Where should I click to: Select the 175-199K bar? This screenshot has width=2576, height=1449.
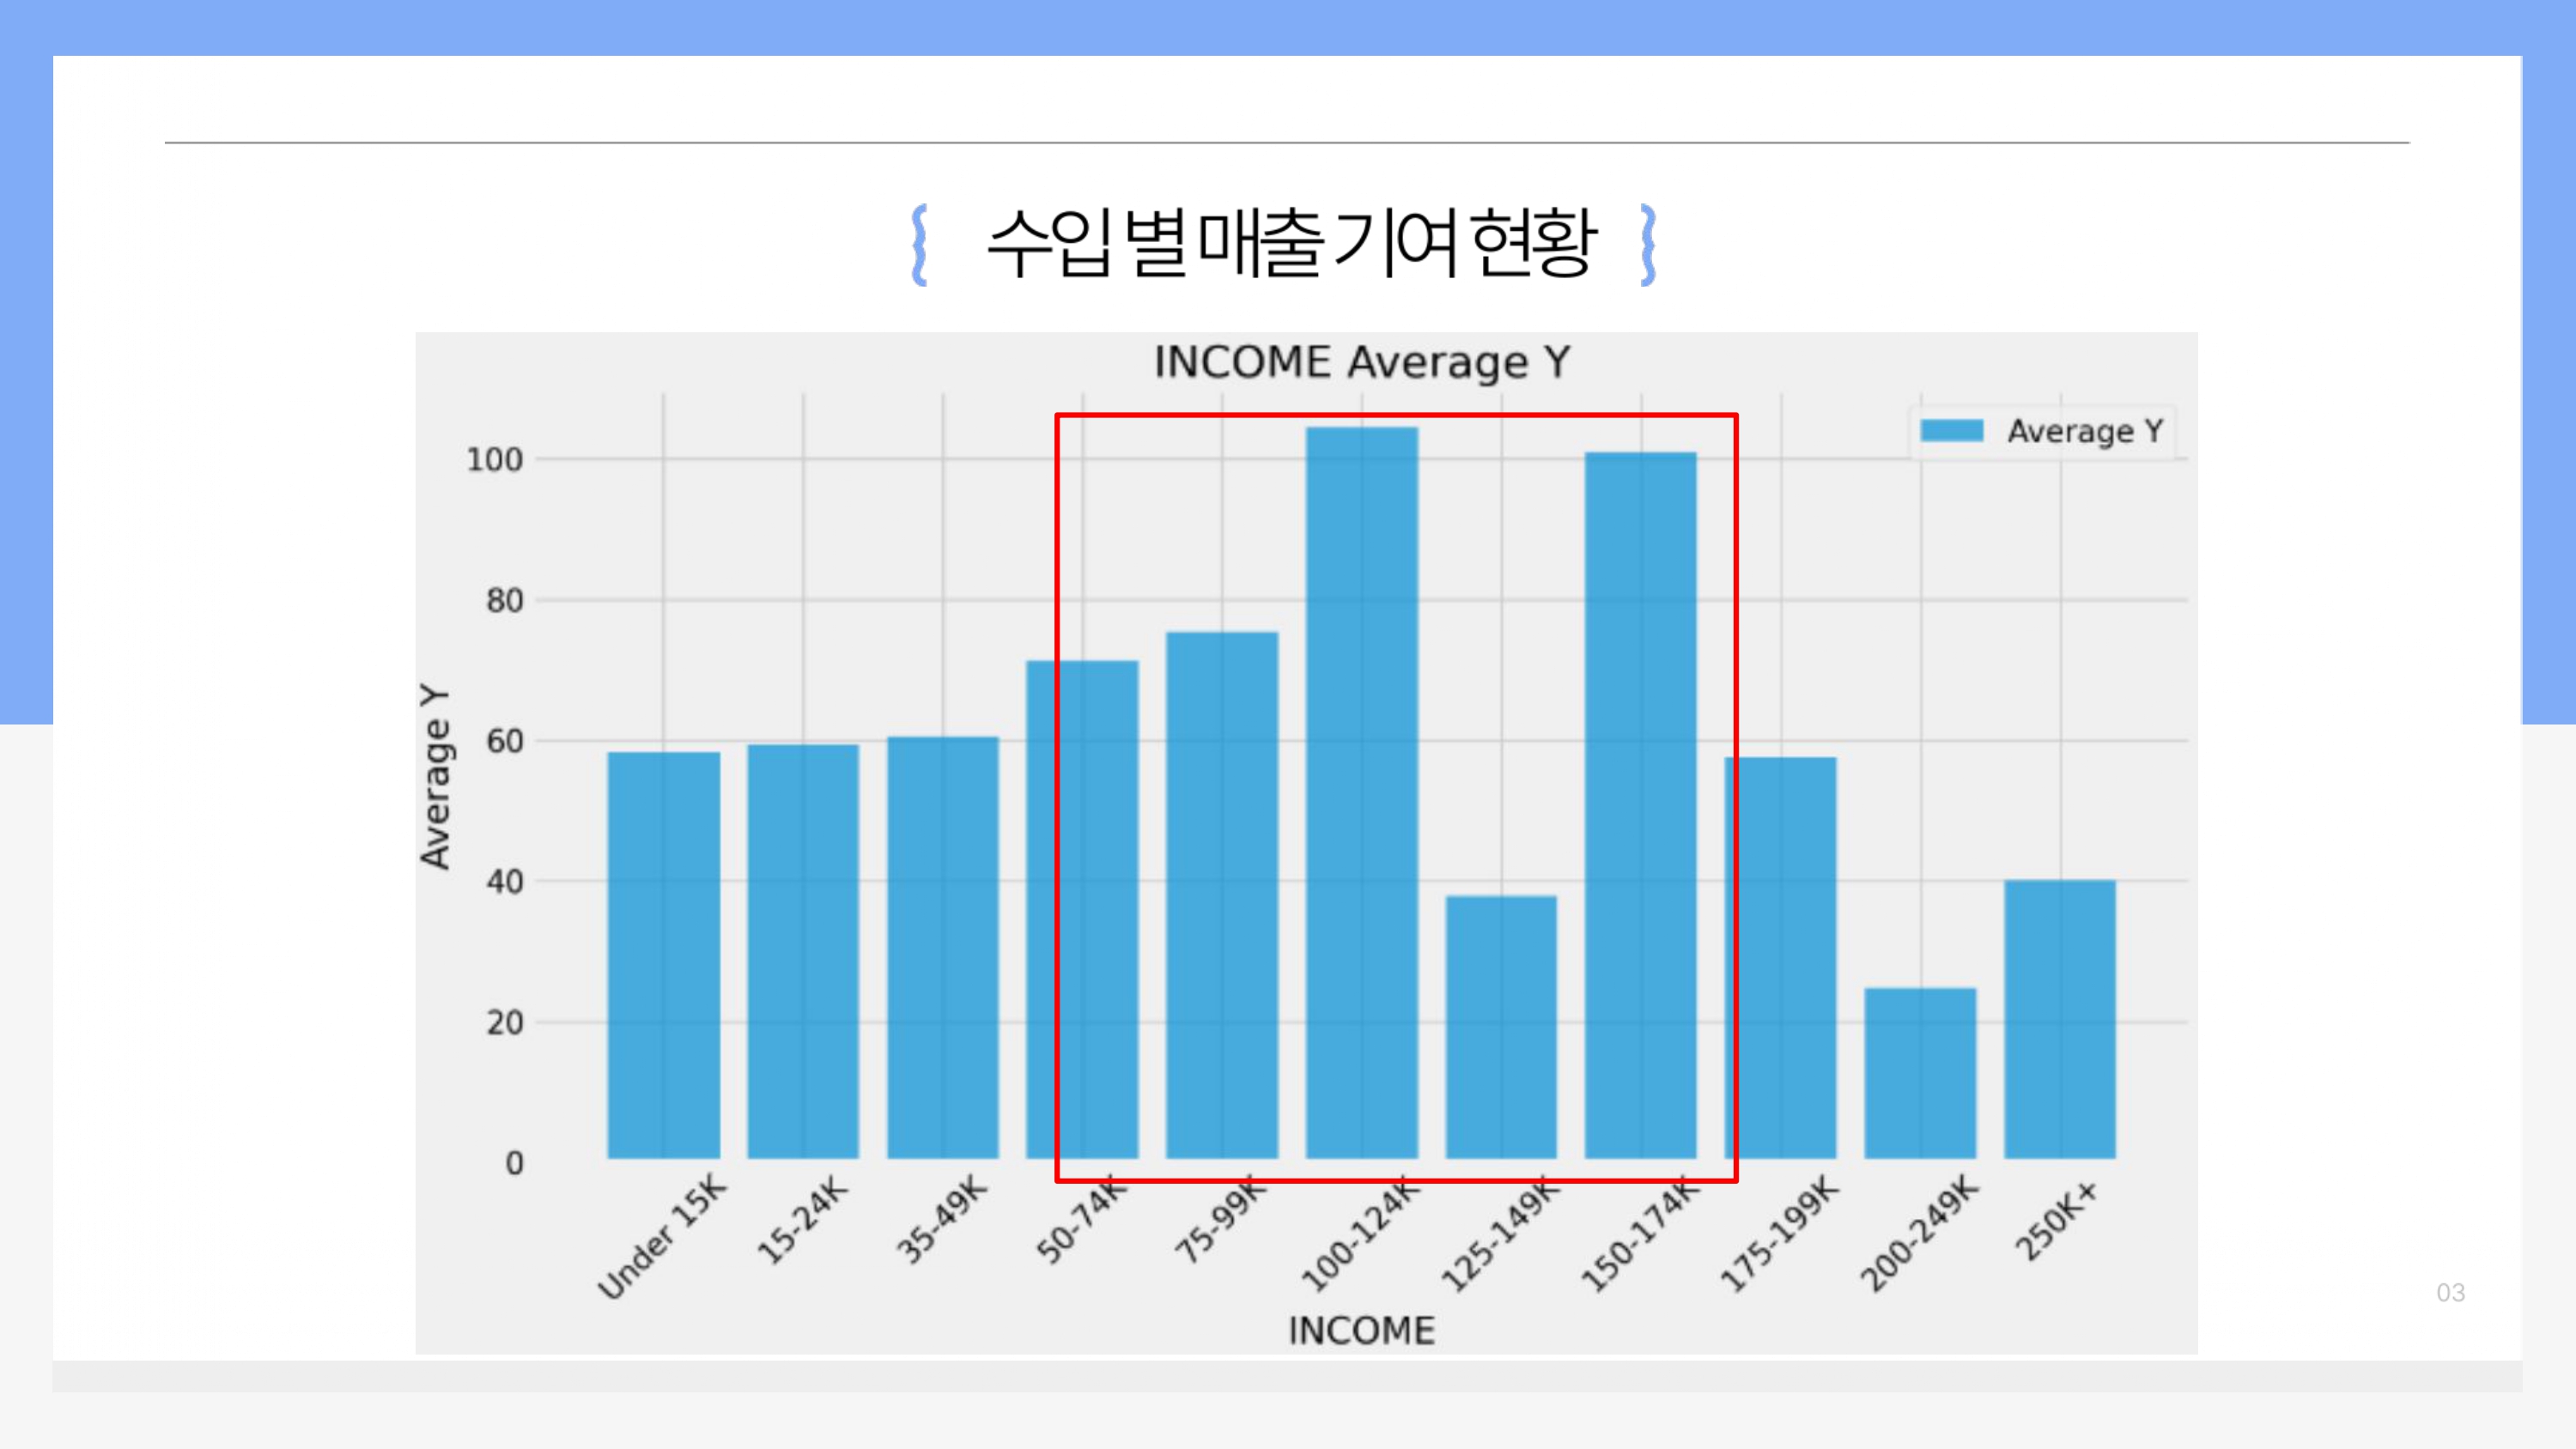click(1781, 957)
